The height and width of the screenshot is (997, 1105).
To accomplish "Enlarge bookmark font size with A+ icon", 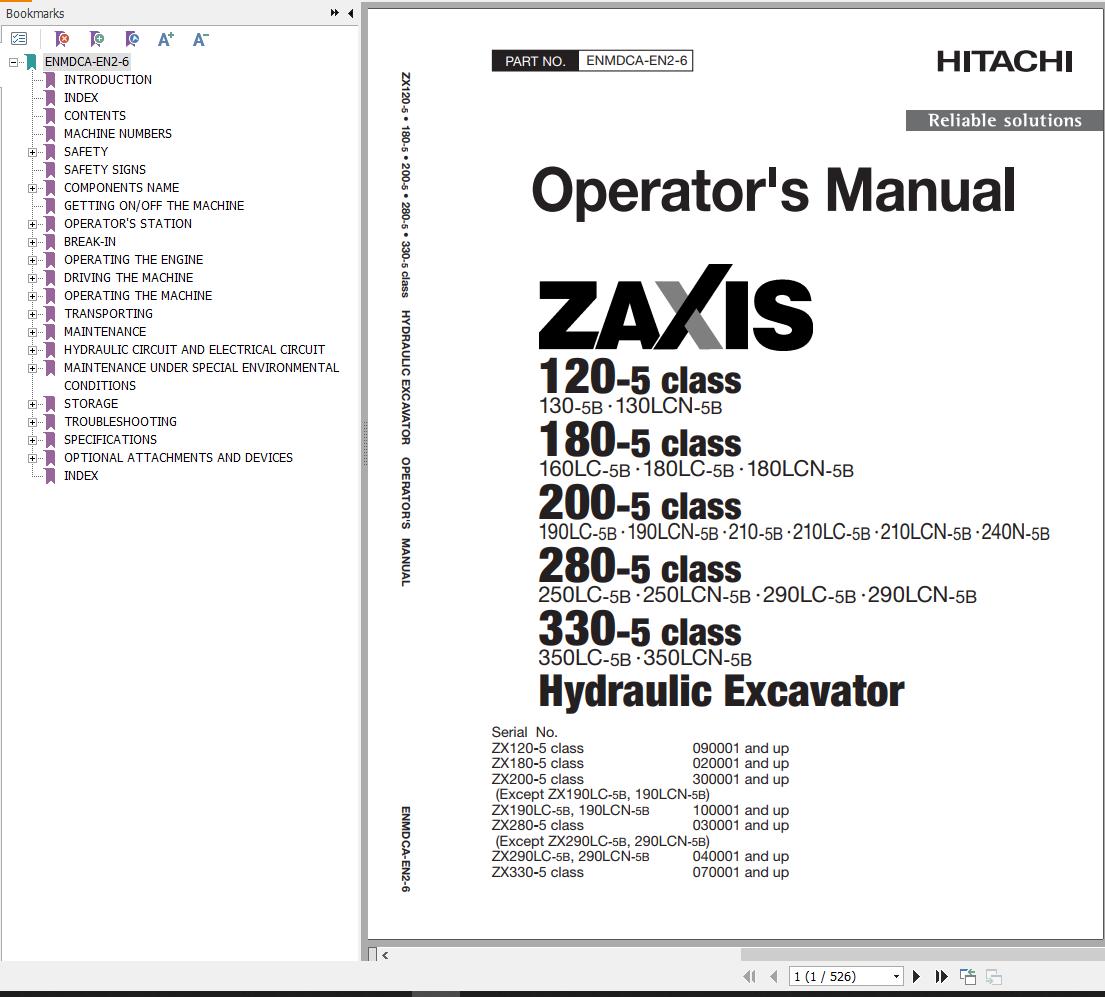I will point(166,39).
